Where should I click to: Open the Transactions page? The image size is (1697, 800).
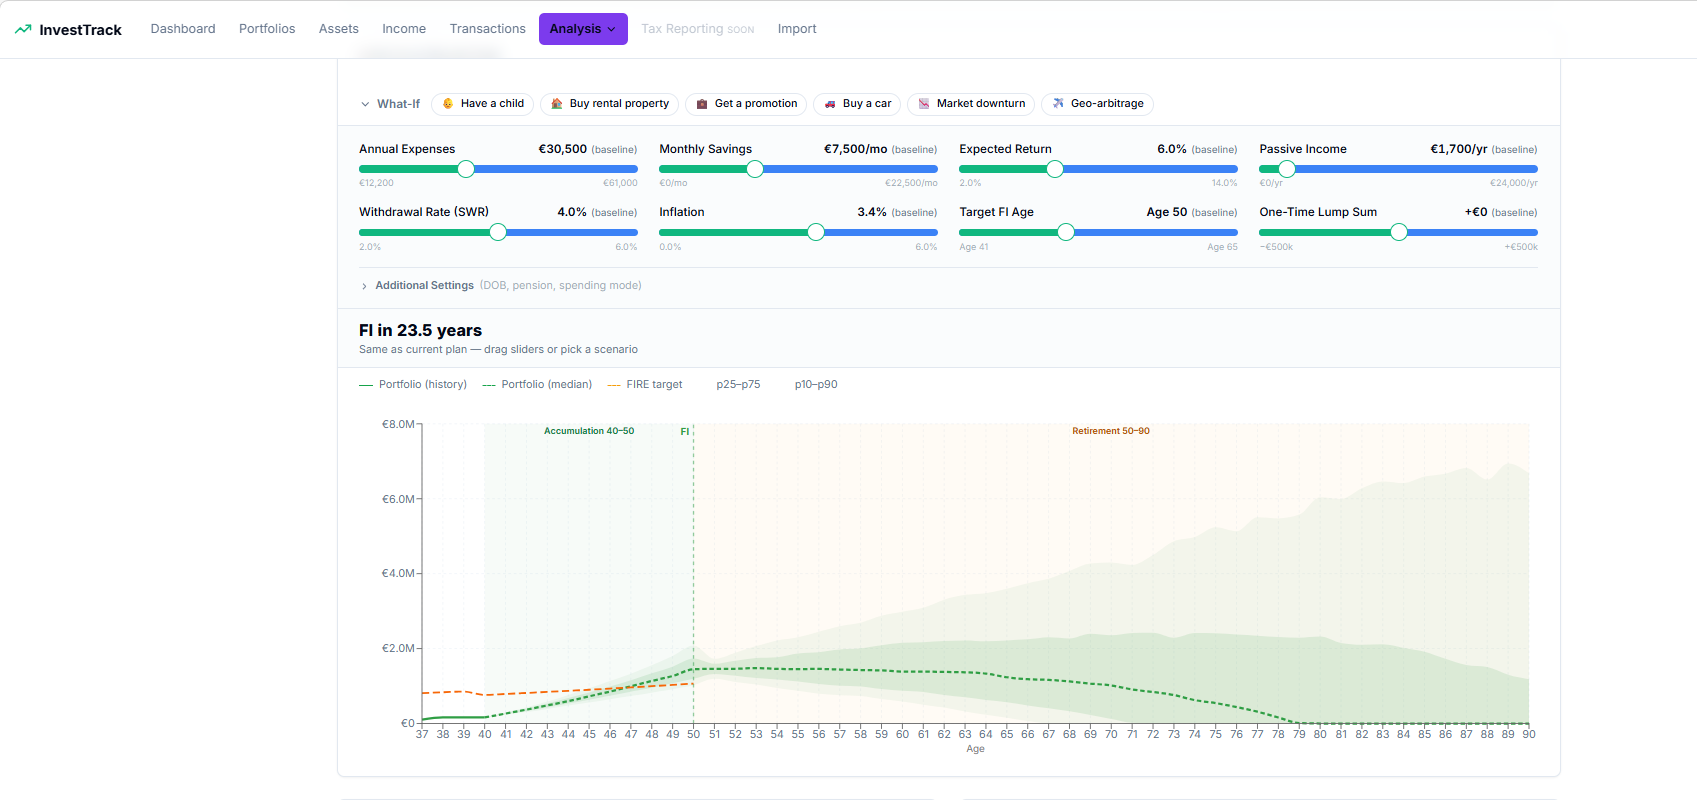pos(487,29)
